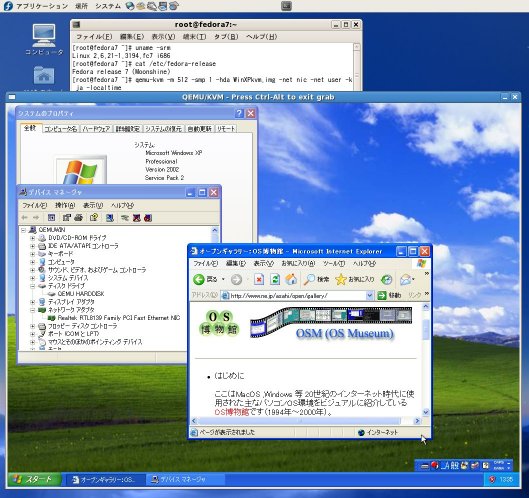Switch to the コンピュータ名 tab
This screenshot has height=498, width=529.
(x=61, y=129)
